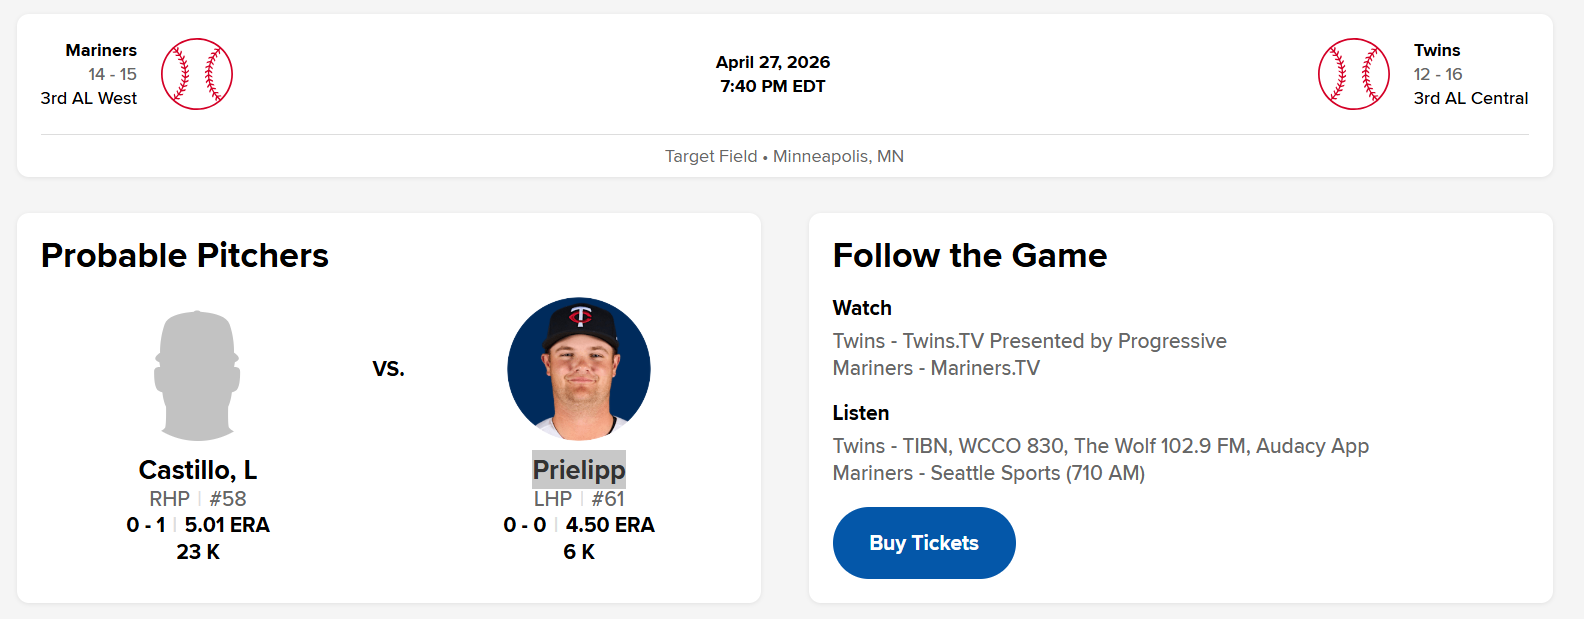This screenshot has height=619, width=1584.
Task: Click Castillo's silhouette placeholder photo
Action: 197,375
